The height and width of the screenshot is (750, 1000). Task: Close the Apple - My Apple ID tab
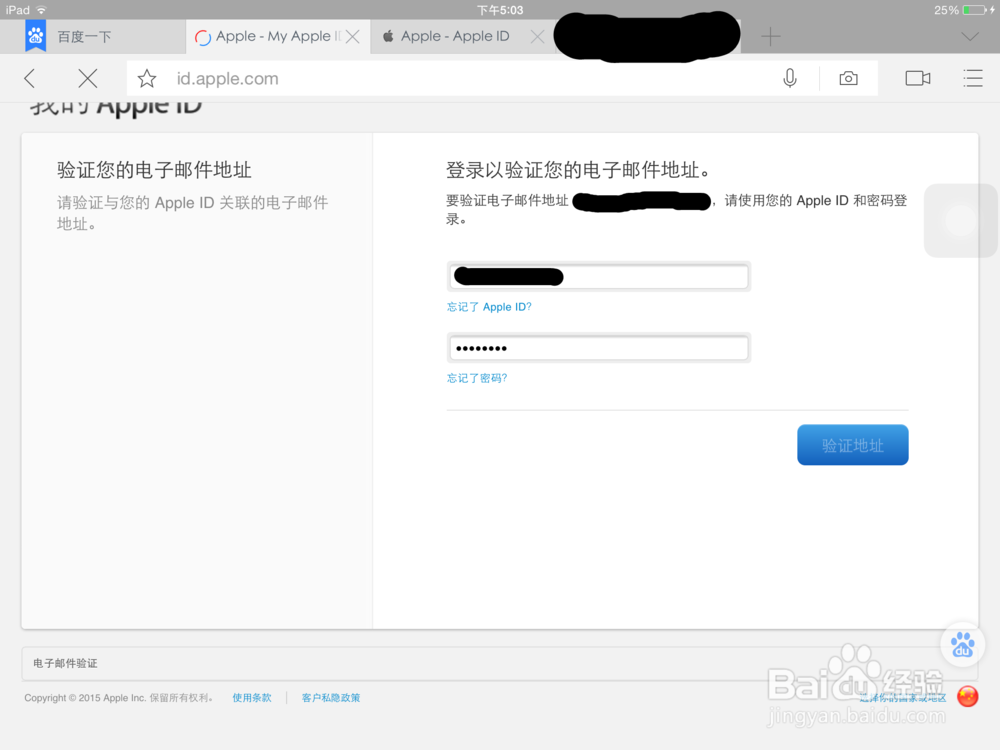[x=352, y=36]
